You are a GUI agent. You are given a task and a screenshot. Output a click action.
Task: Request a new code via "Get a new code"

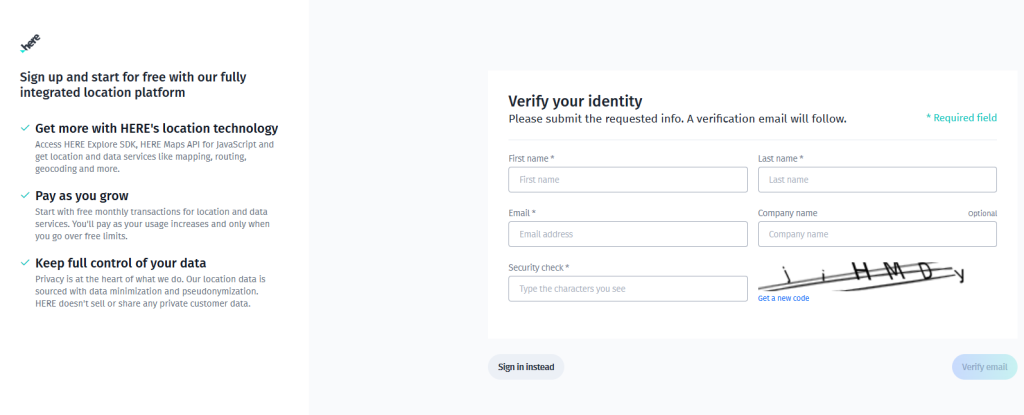coord(783,298)
